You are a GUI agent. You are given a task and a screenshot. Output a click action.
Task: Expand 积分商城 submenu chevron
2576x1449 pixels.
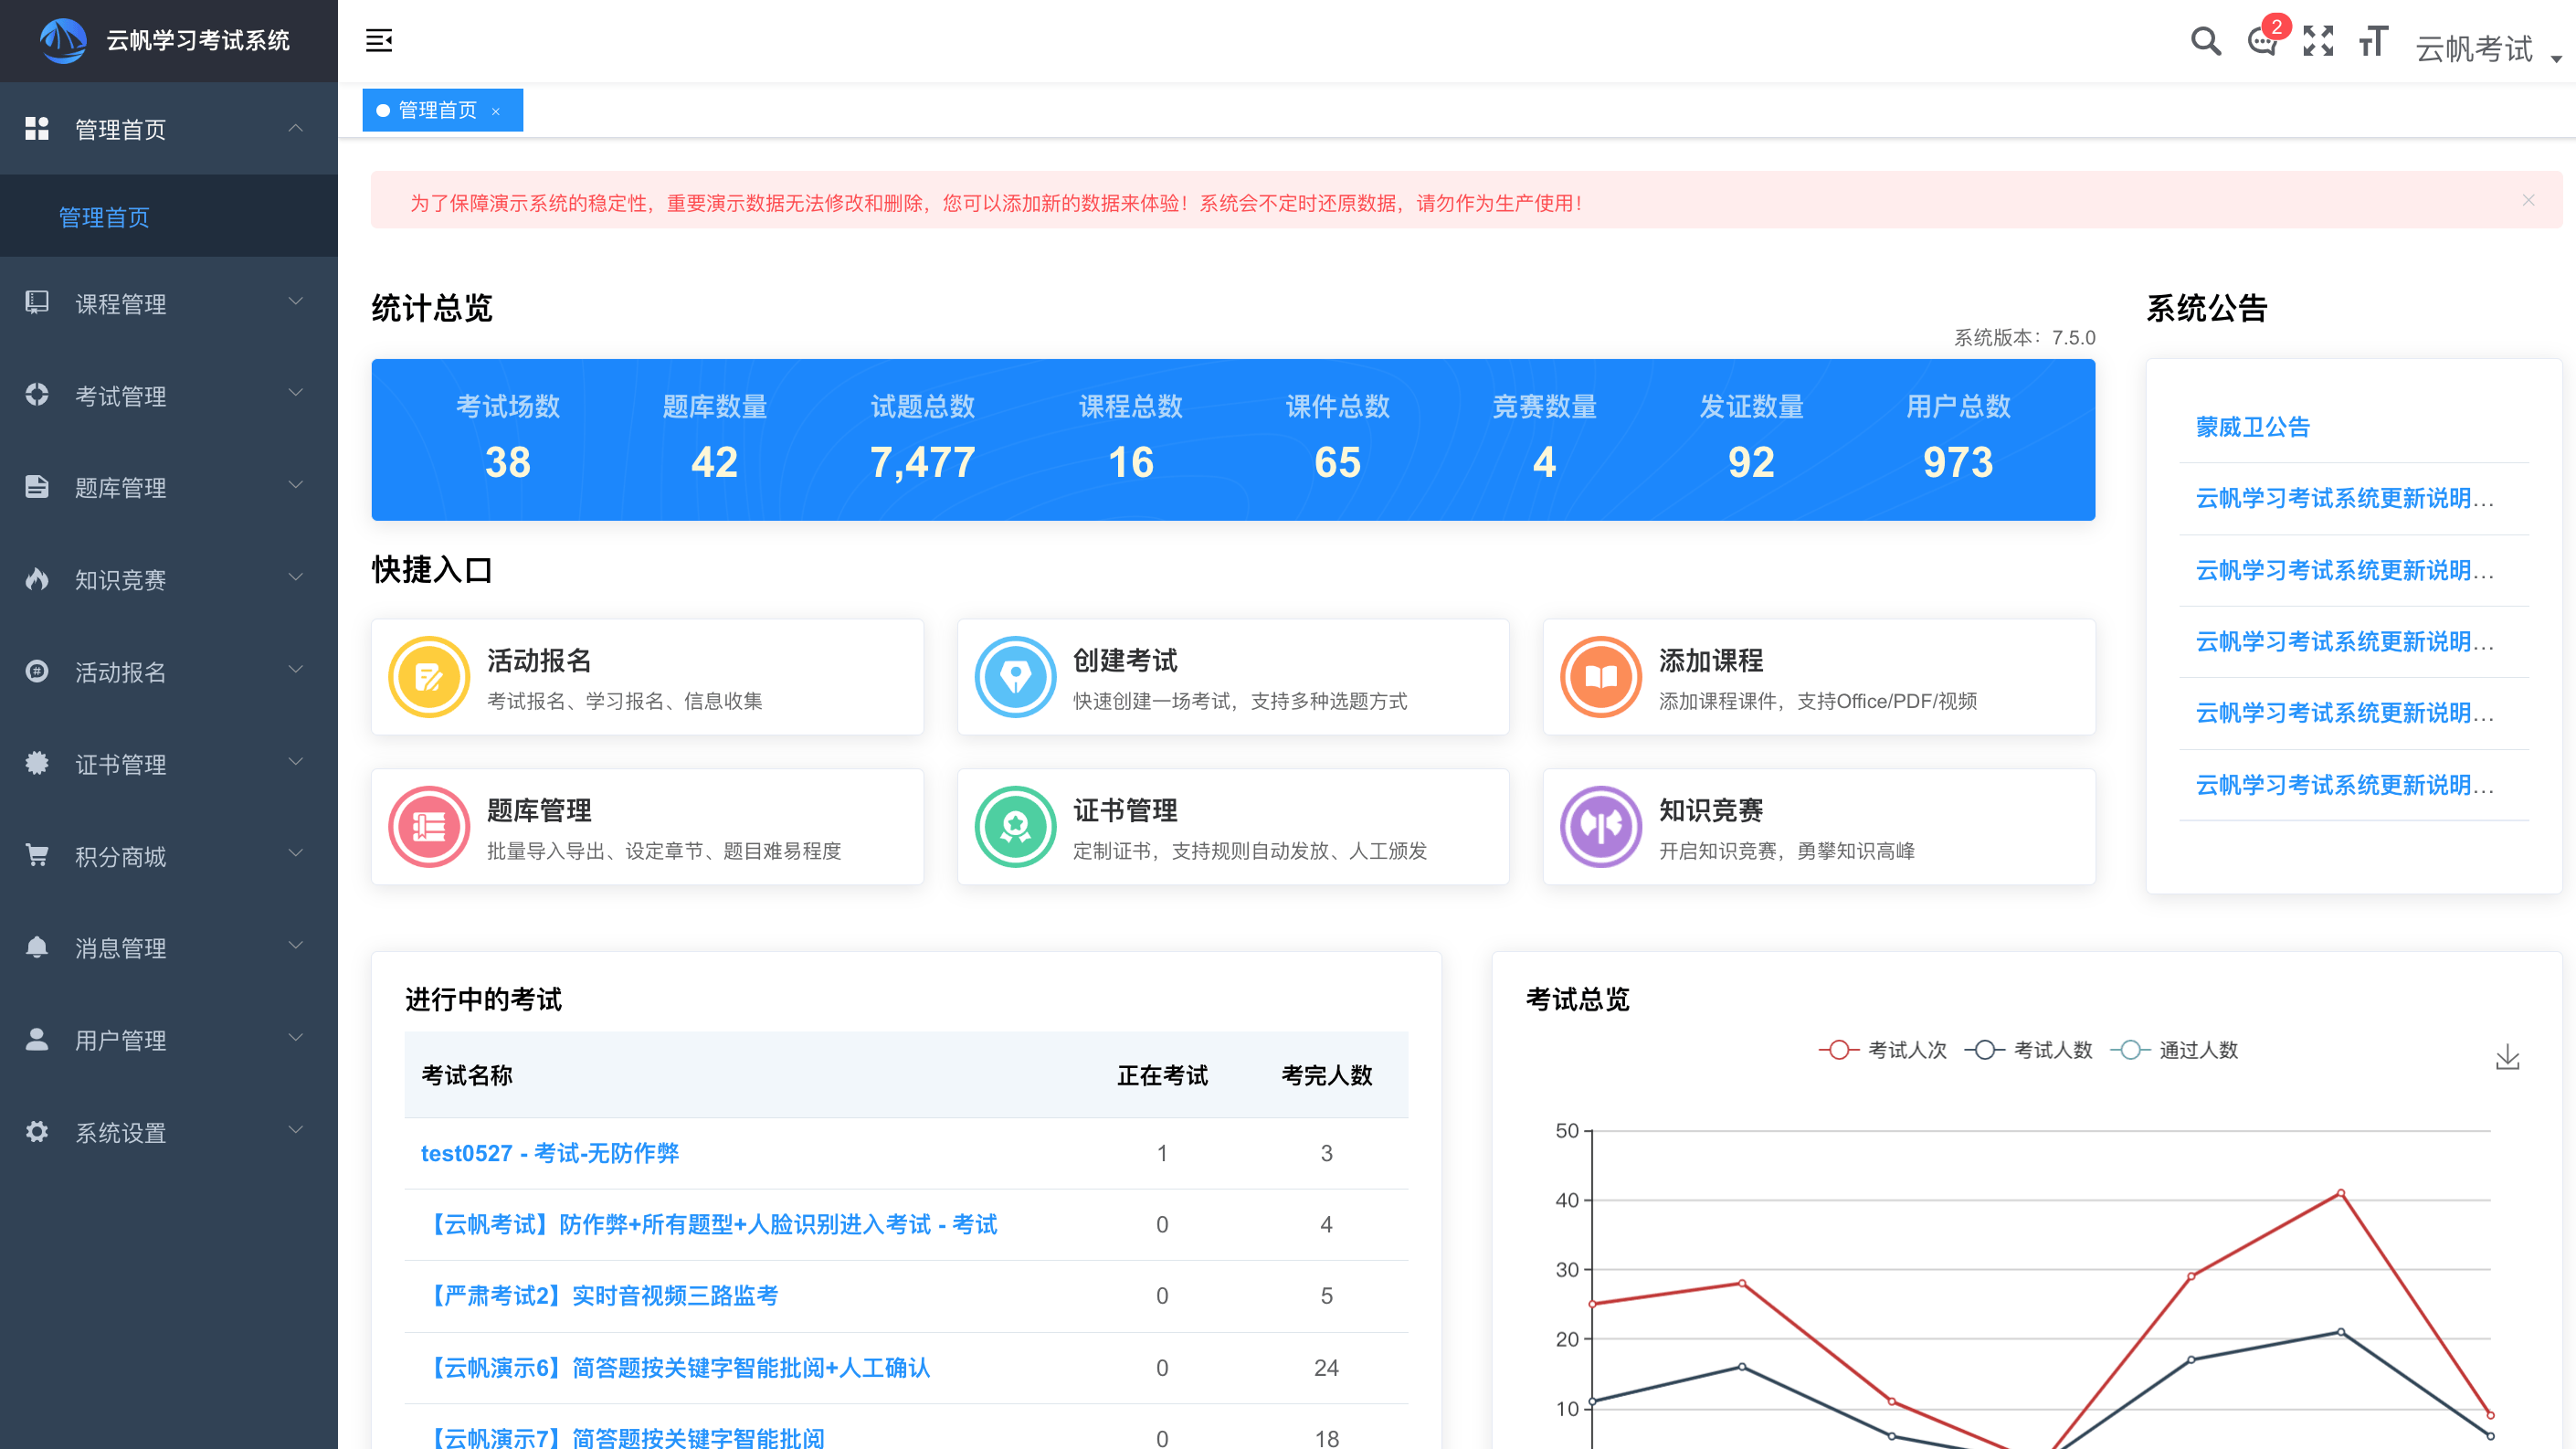point(295,853)
